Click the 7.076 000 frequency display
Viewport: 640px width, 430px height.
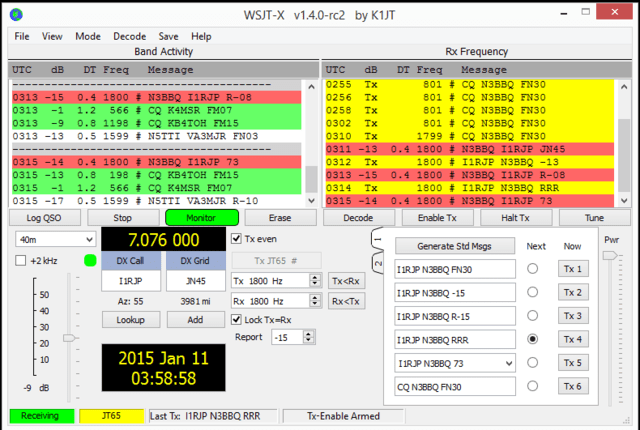pos(163,239)
